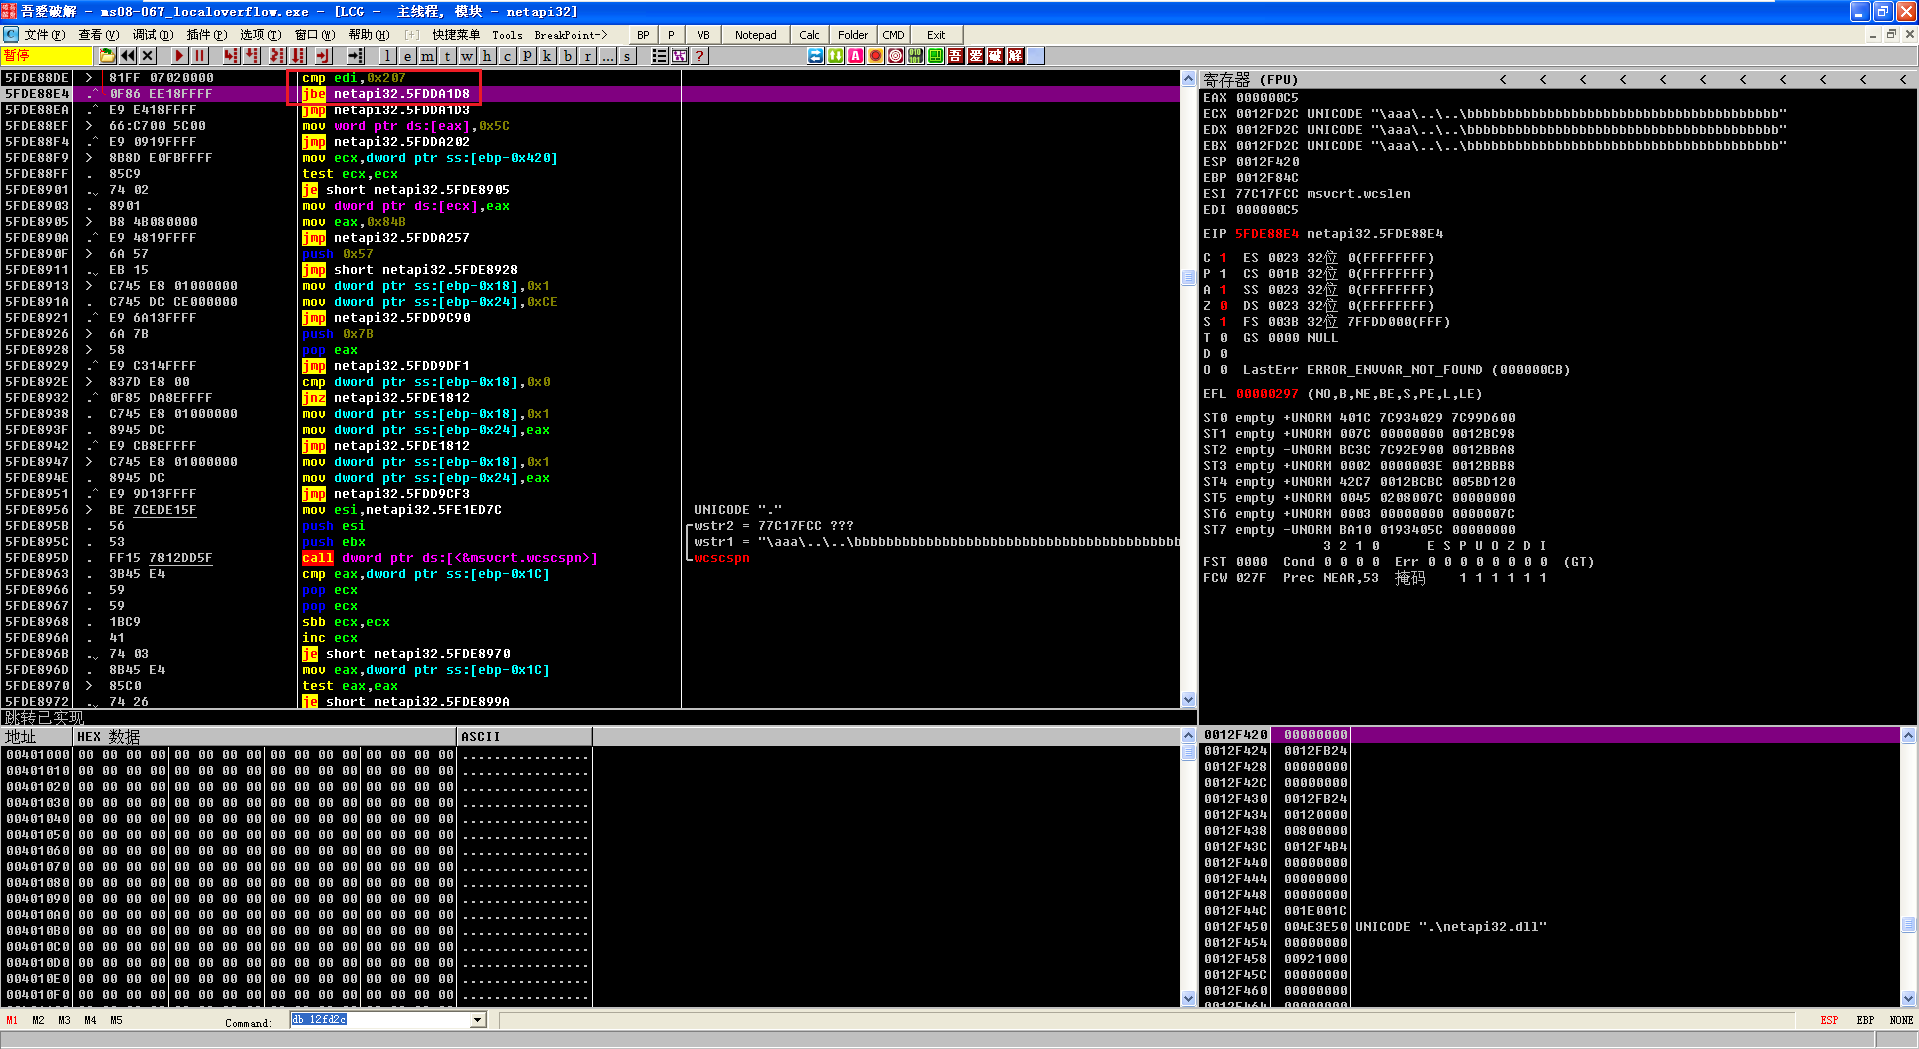Open the Command history dropdown arrow
Screen dimensions: 1919x1049
pyautogui.click(x=477, y=1020)
